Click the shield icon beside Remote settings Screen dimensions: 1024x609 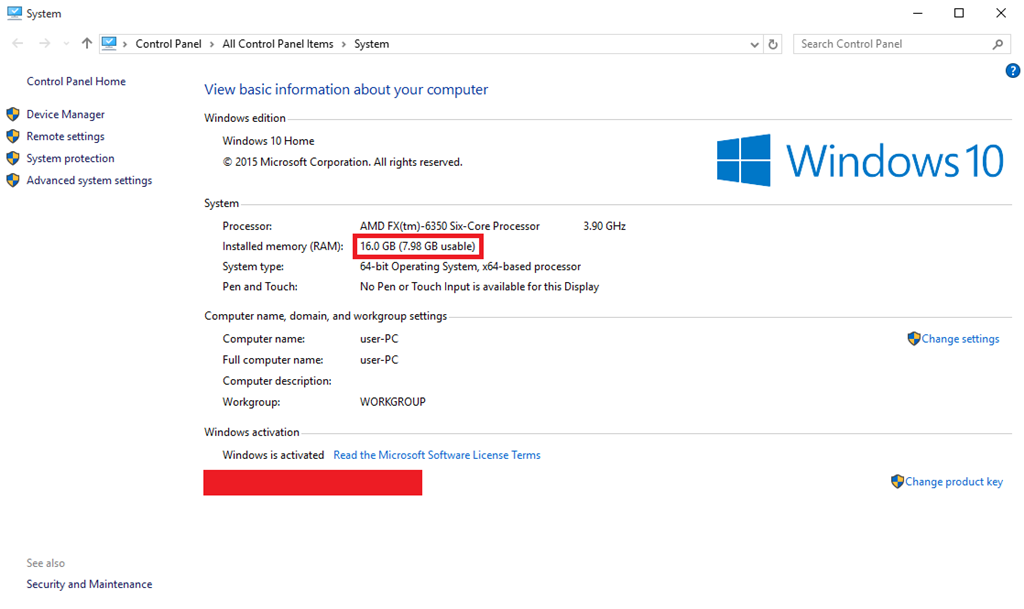[x=13, y=136]
